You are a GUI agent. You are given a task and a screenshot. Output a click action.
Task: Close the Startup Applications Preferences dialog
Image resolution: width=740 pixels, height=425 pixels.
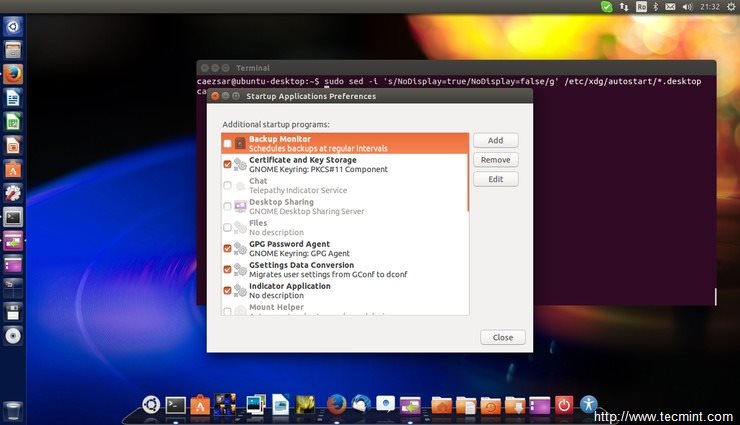pyautogui.click(x=502, y=337)
